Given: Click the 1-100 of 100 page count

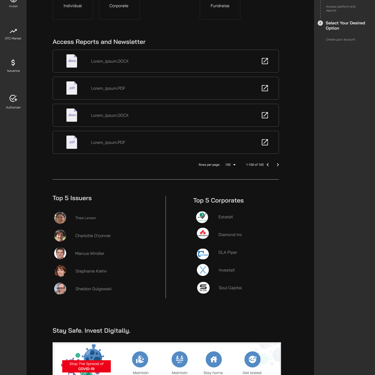Looking at the screenshot, I should 255,165.
